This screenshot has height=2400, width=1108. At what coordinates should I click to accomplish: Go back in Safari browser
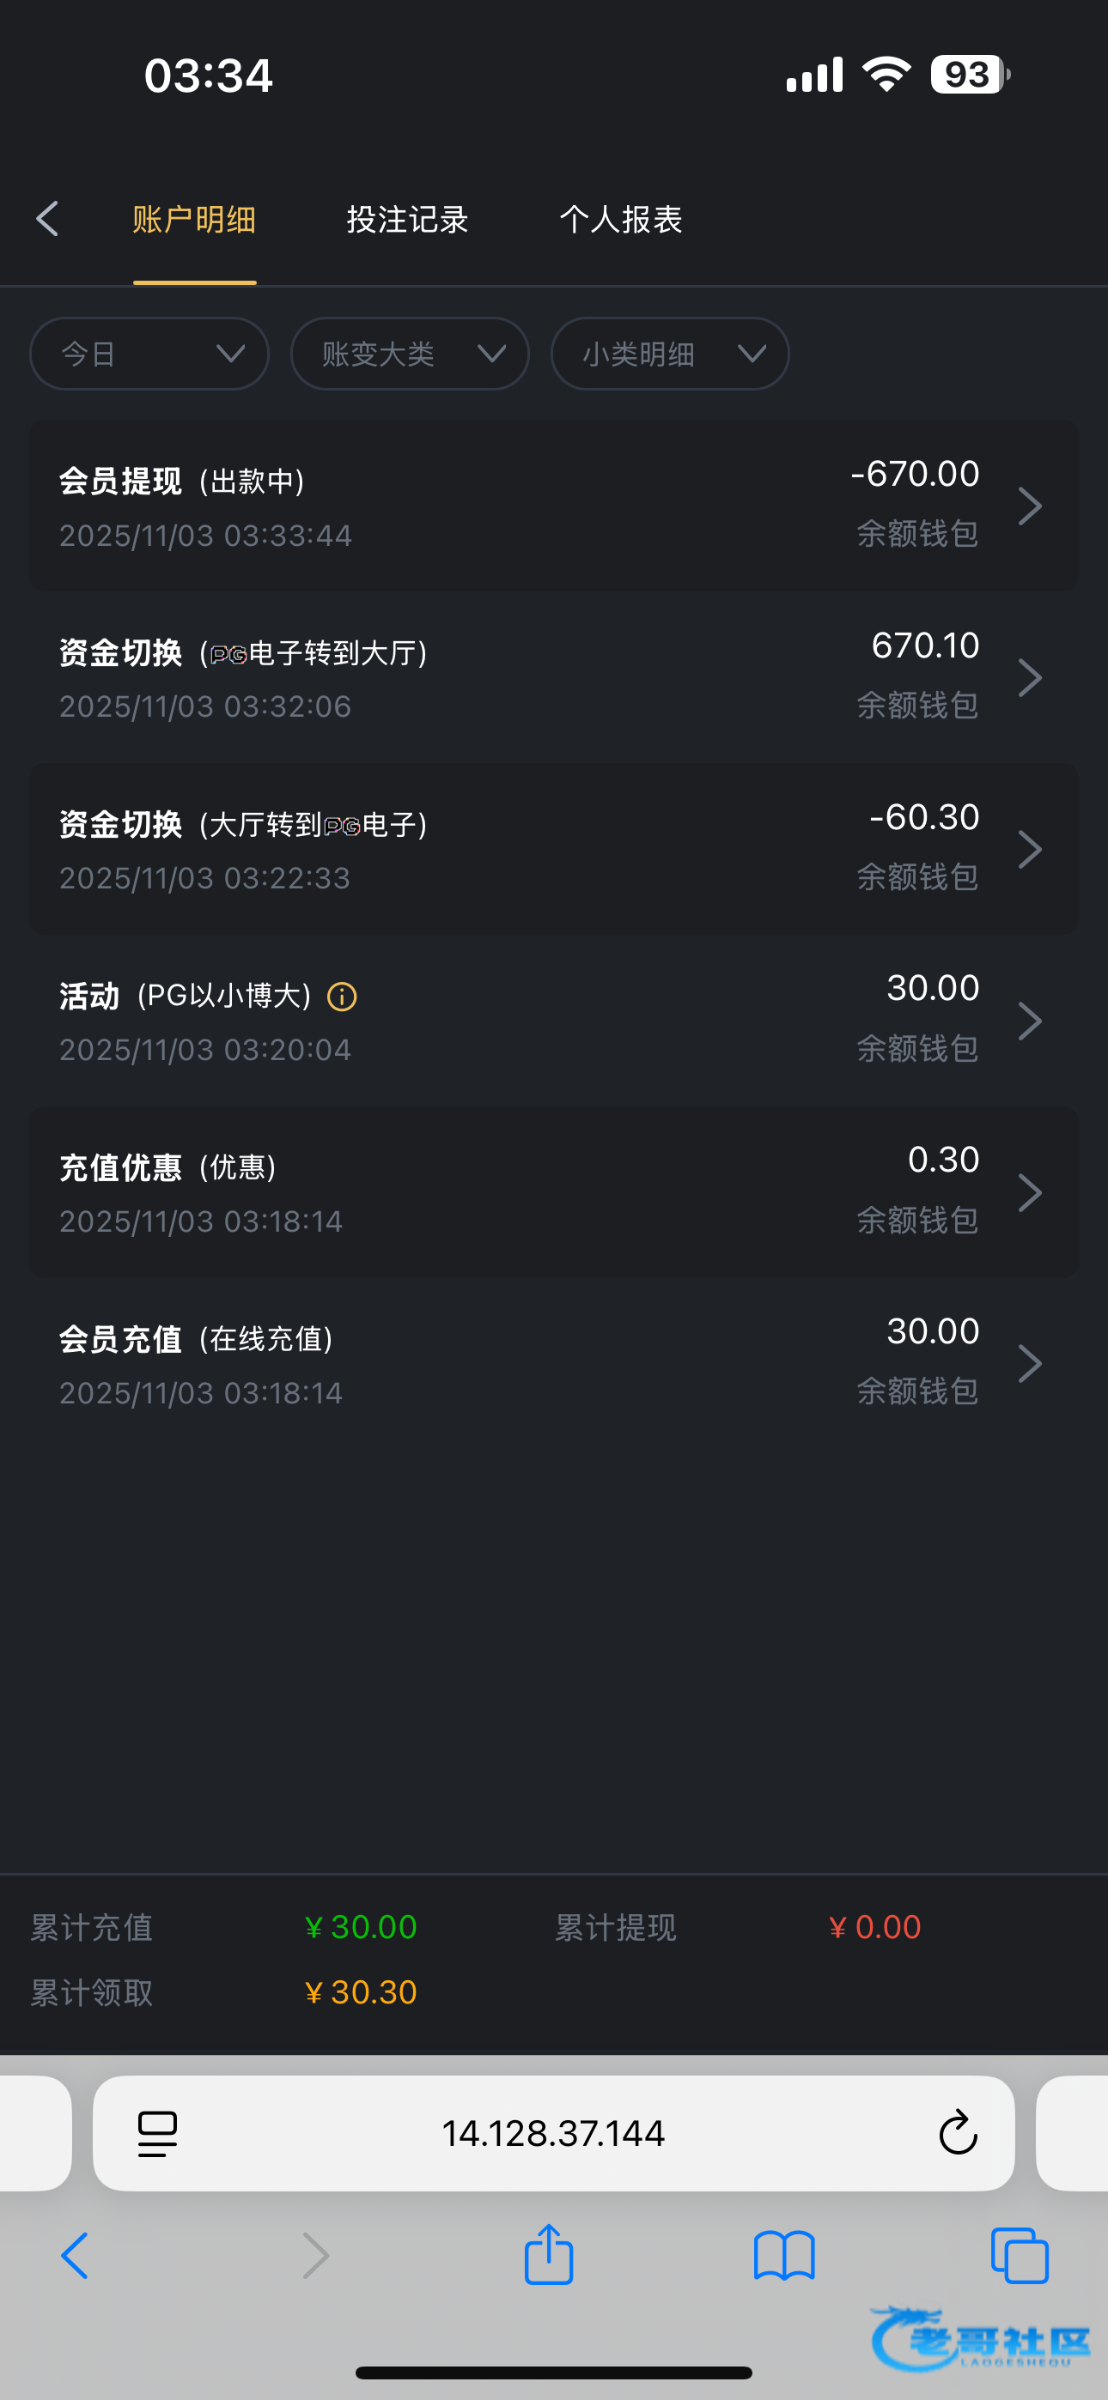click(x=75, y=2256)
